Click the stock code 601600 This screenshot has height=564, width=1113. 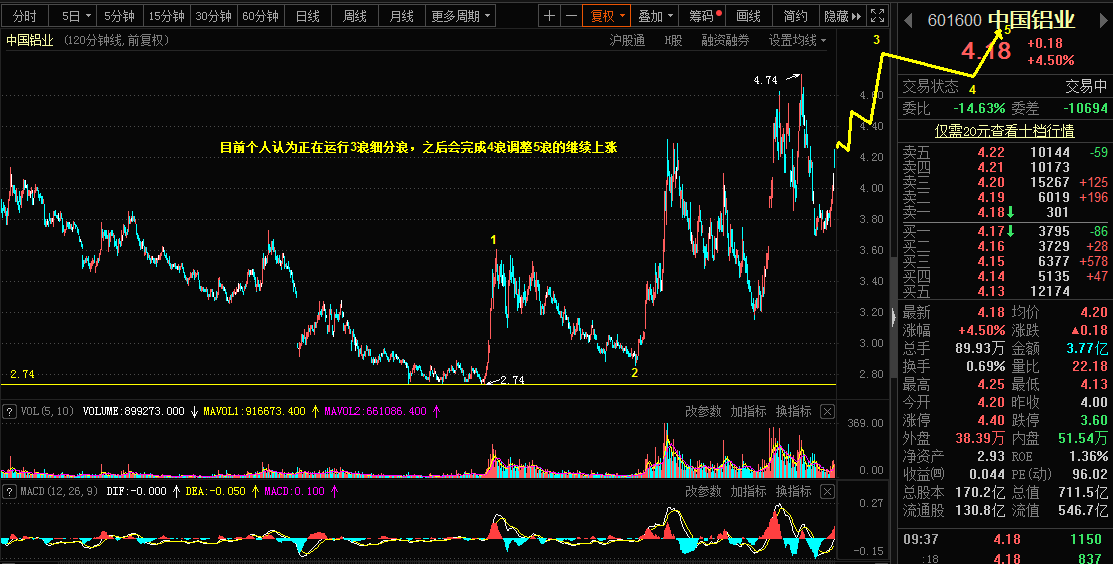click(x=955, y=21)
